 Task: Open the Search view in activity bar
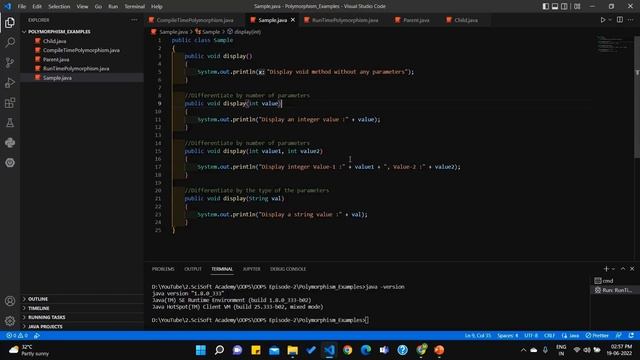click(x=10, y=42)
